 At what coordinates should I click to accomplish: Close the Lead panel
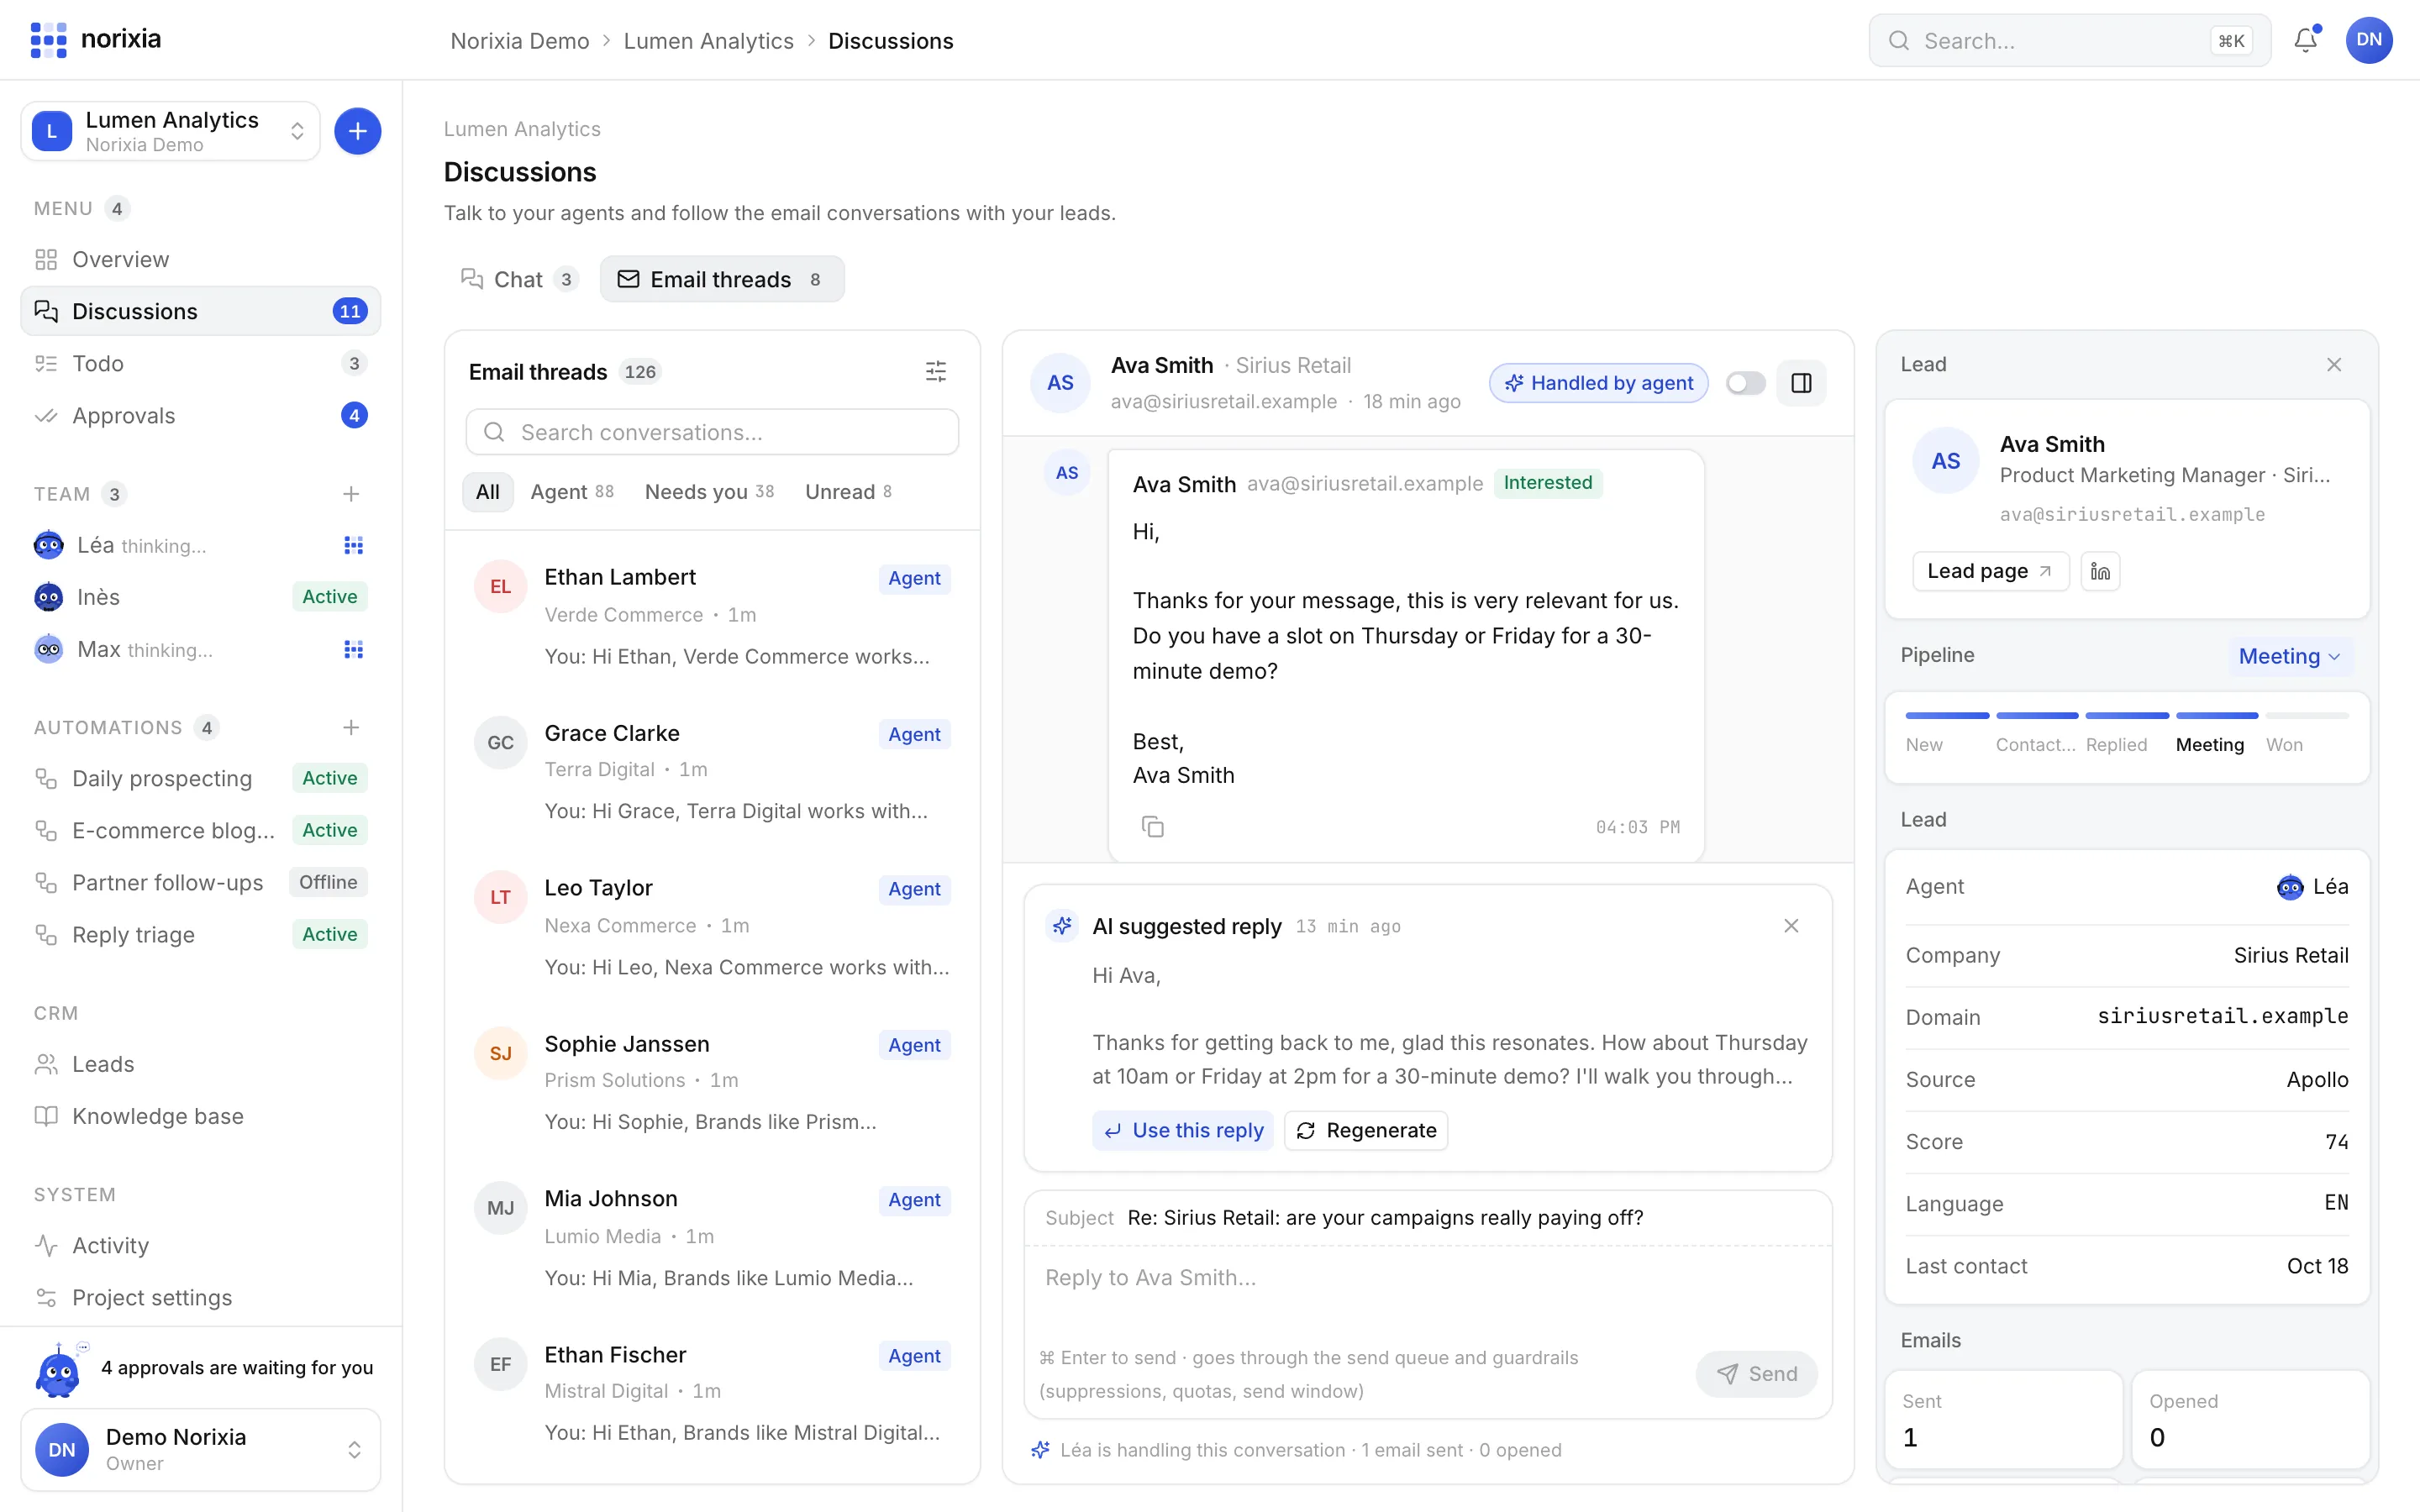(x=2334, y=365)
